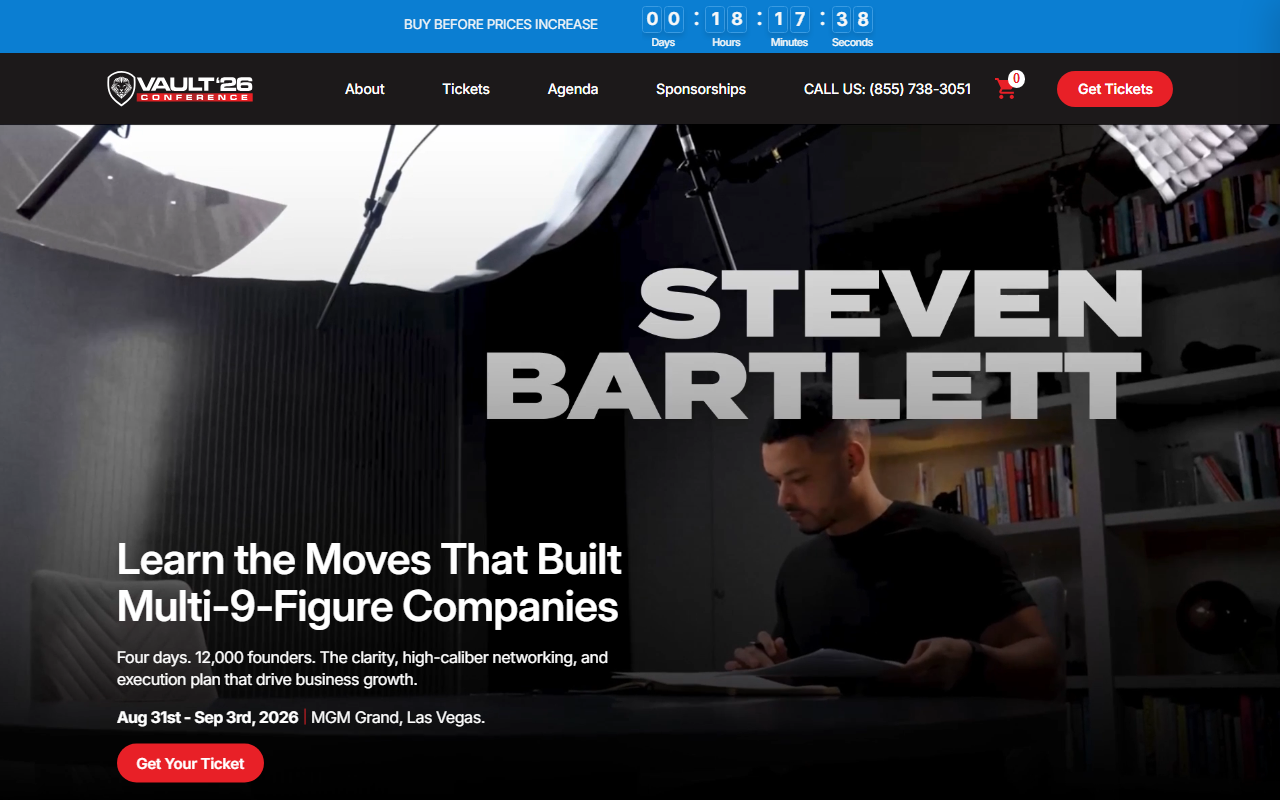1280x800 pixels.
Task: View the Sponsorships page
Action: (701, 89)
